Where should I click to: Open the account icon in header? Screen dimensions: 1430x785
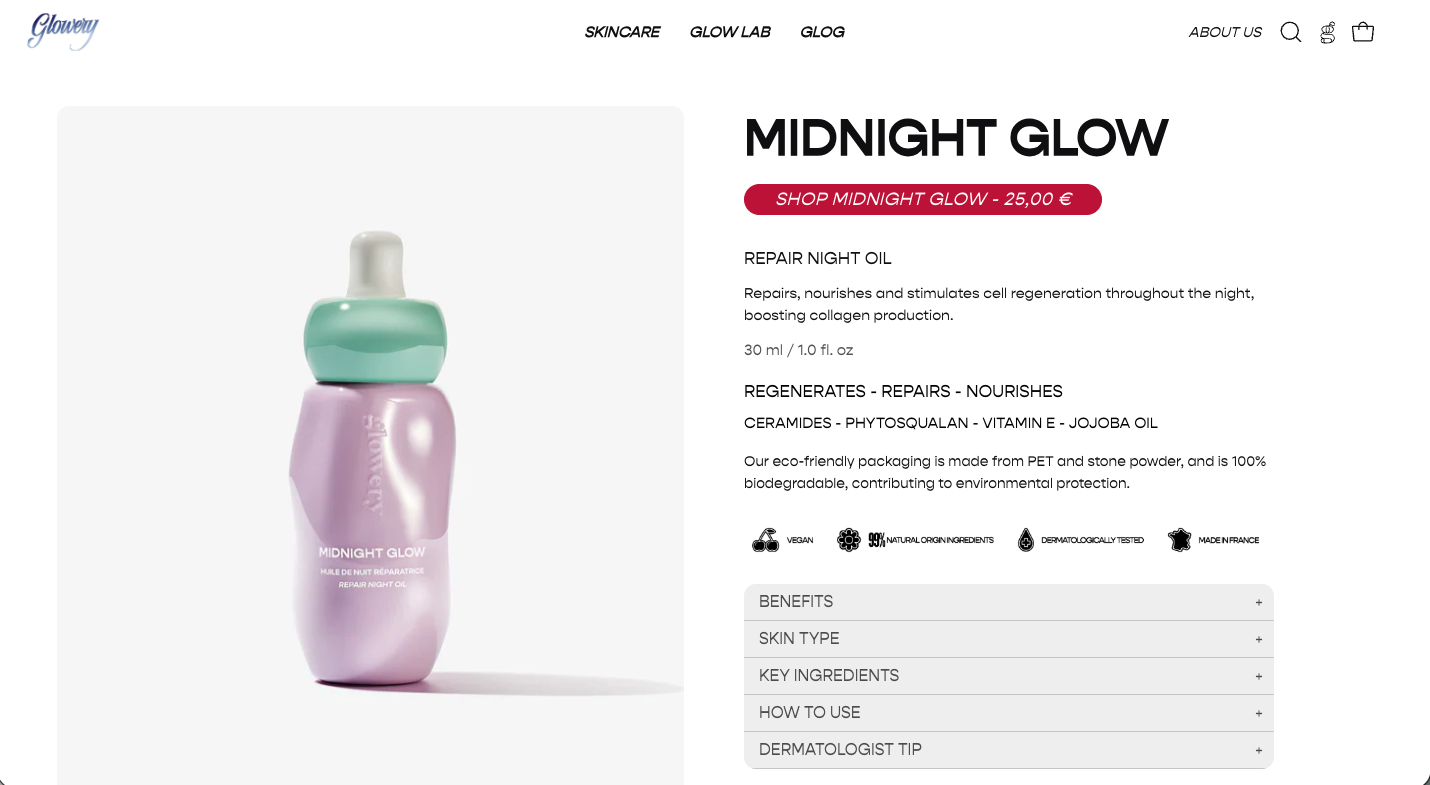click(1327, 32)
